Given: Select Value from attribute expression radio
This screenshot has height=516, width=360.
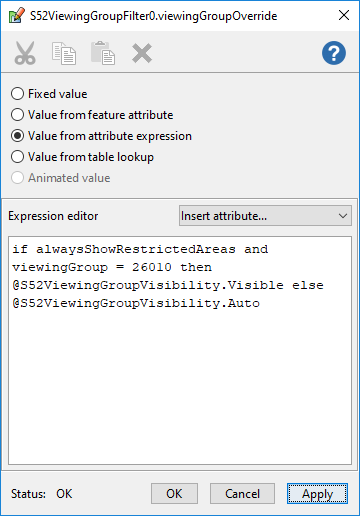Looking at the screenshot, I should [x=101, y=136].
